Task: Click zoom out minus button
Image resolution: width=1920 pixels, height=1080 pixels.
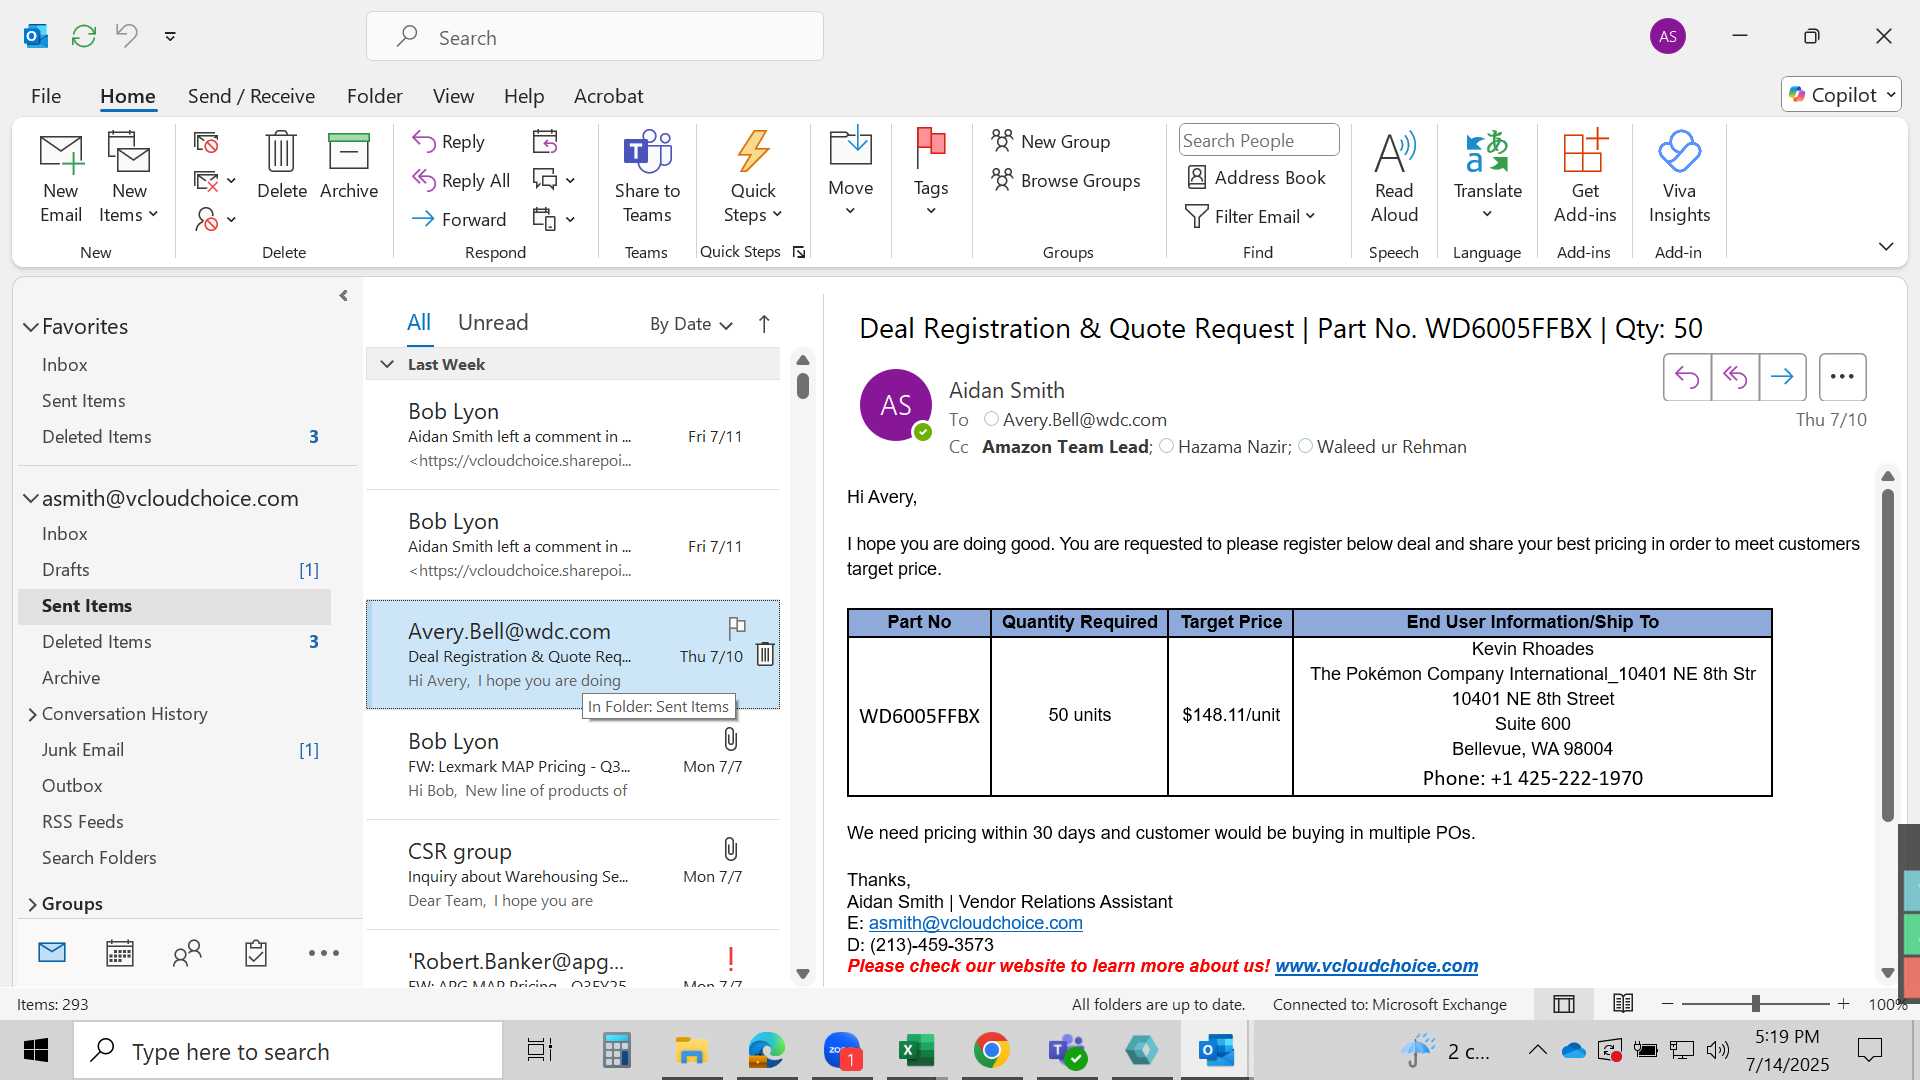Action: click(1667, 1003)
